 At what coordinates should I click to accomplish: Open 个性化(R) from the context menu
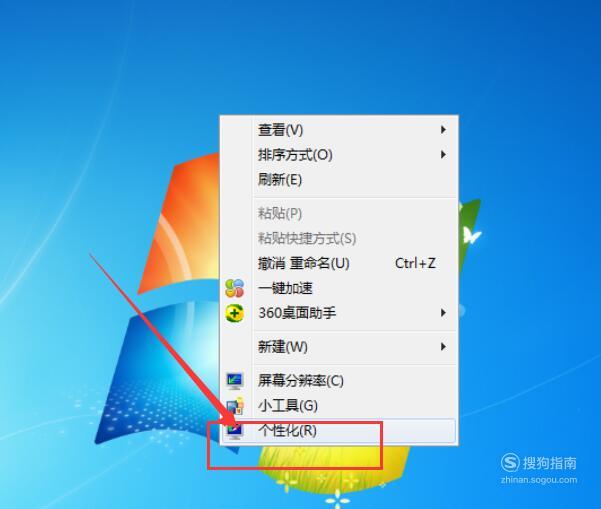[x=339, y=431]
